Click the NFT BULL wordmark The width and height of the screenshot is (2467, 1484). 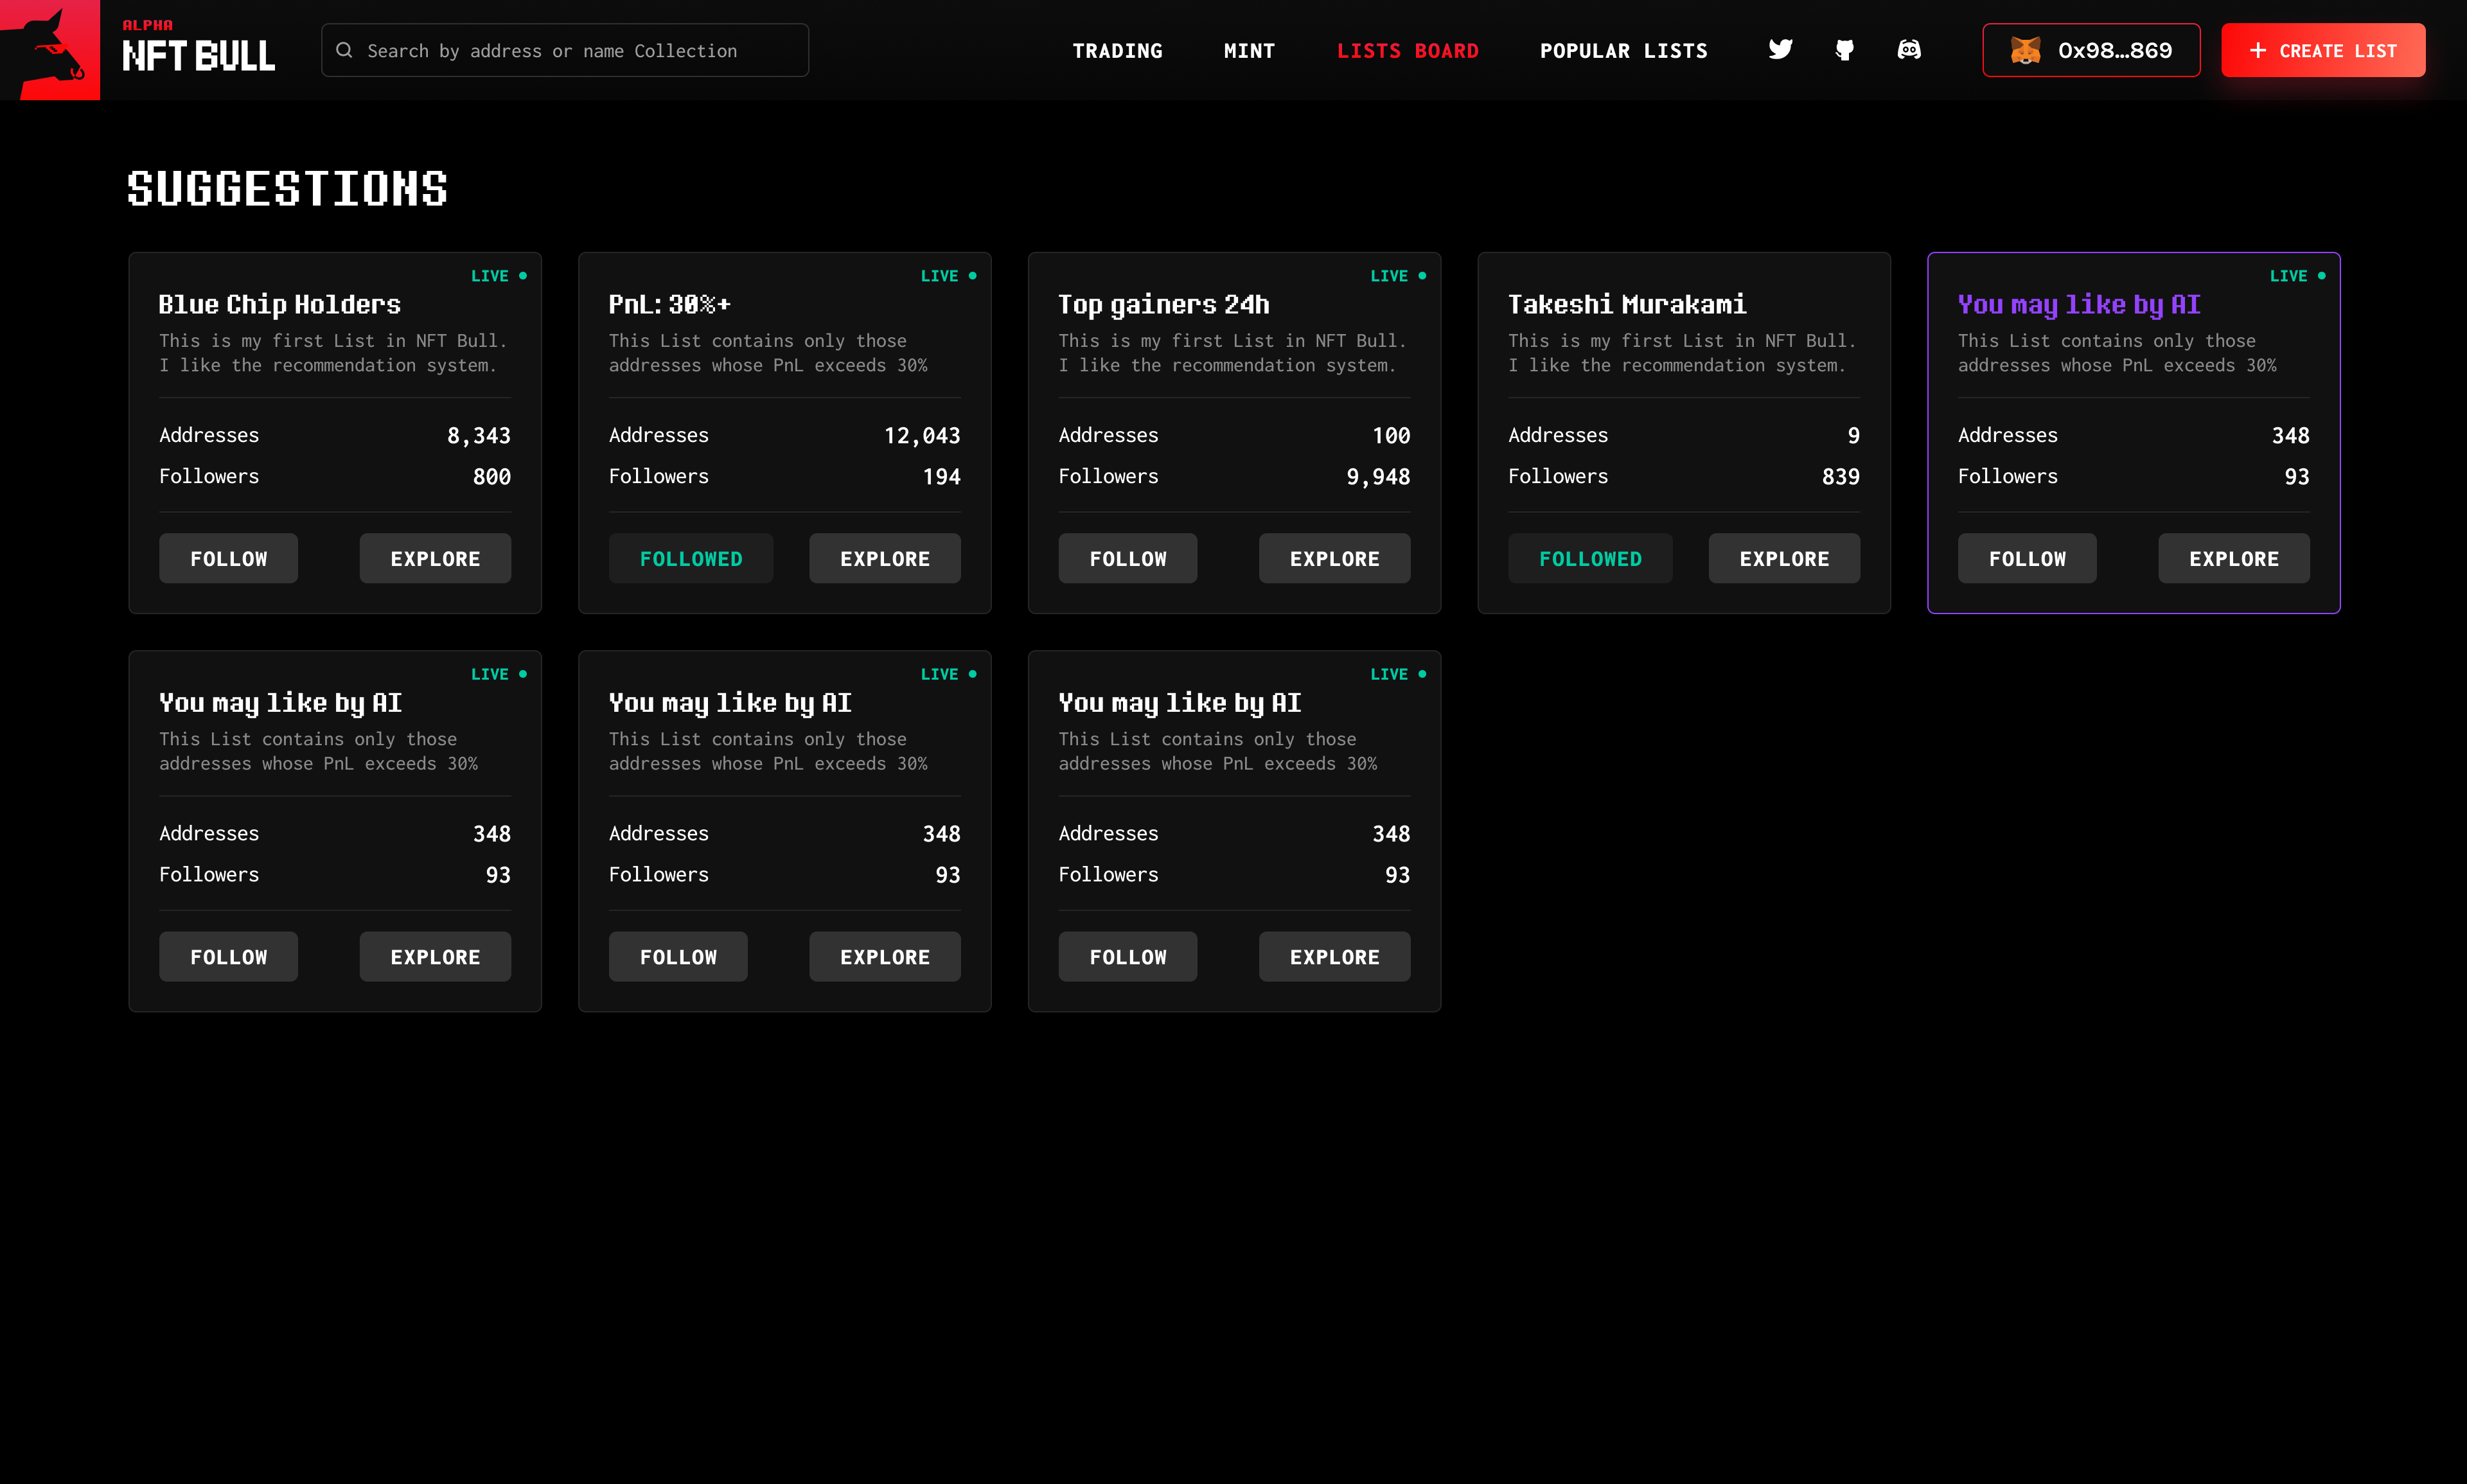click(198, 56)
